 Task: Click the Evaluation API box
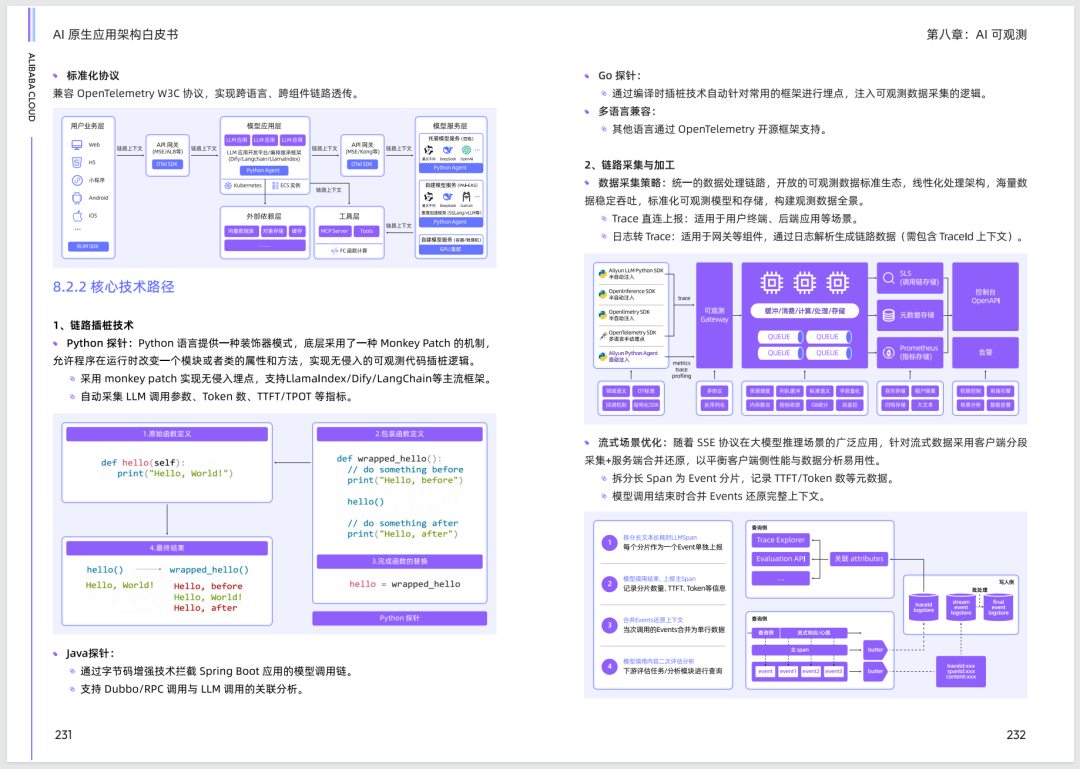(780, 559)
